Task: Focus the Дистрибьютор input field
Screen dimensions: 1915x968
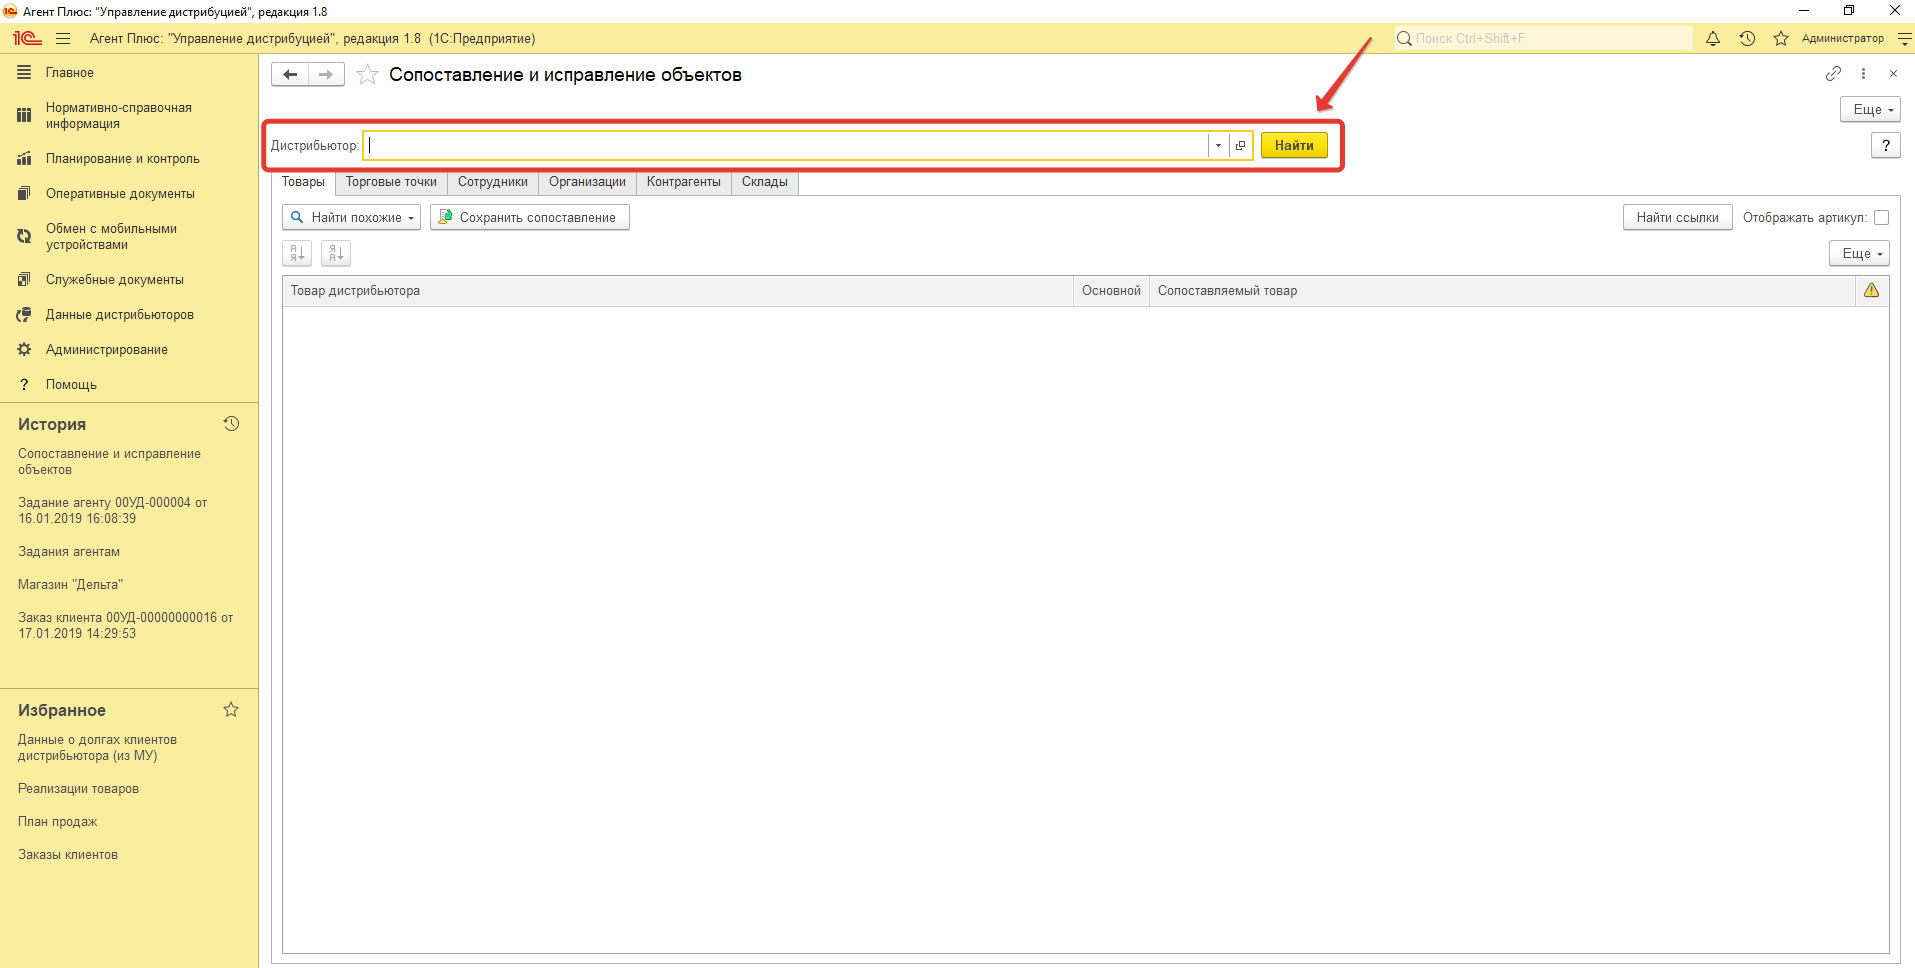Action: click(x=786, y=145)
